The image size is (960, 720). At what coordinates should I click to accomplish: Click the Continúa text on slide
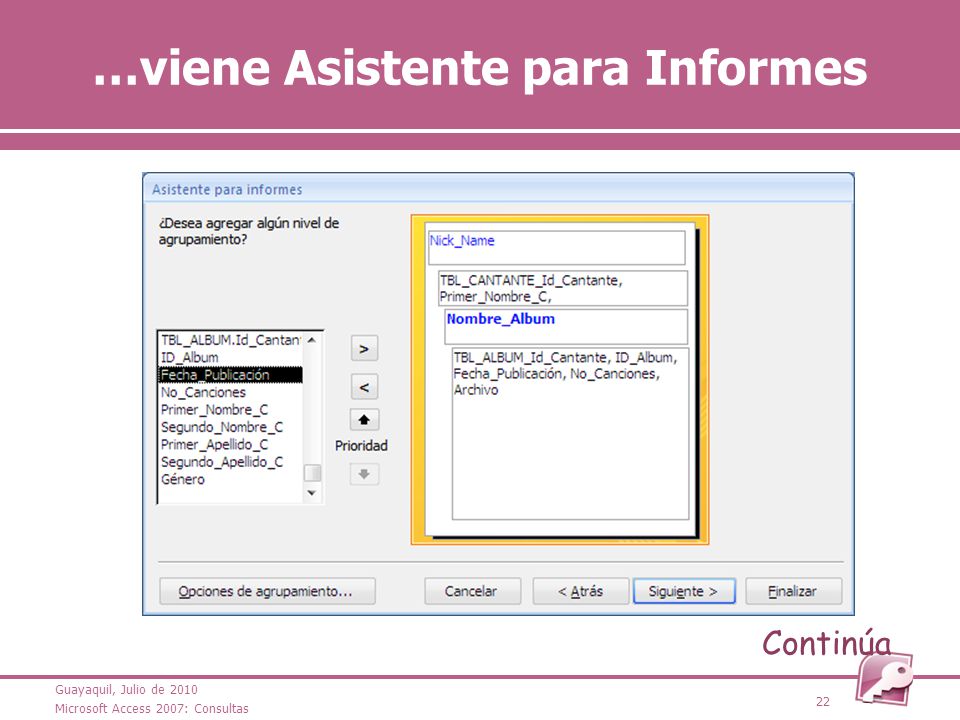coord(827,643)
